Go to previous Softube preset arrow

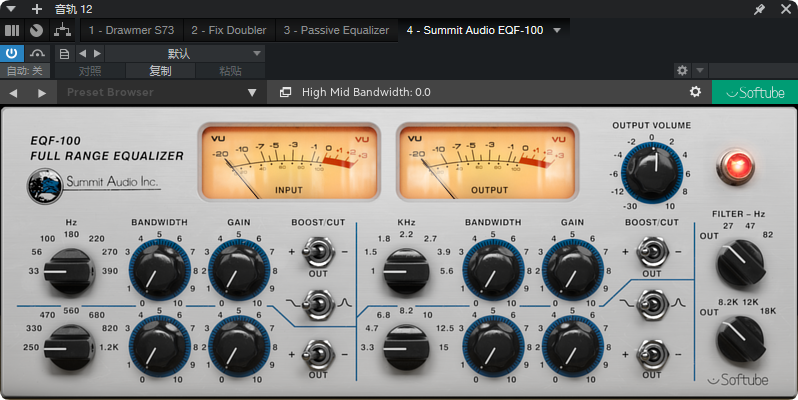(x=13, y=93)
